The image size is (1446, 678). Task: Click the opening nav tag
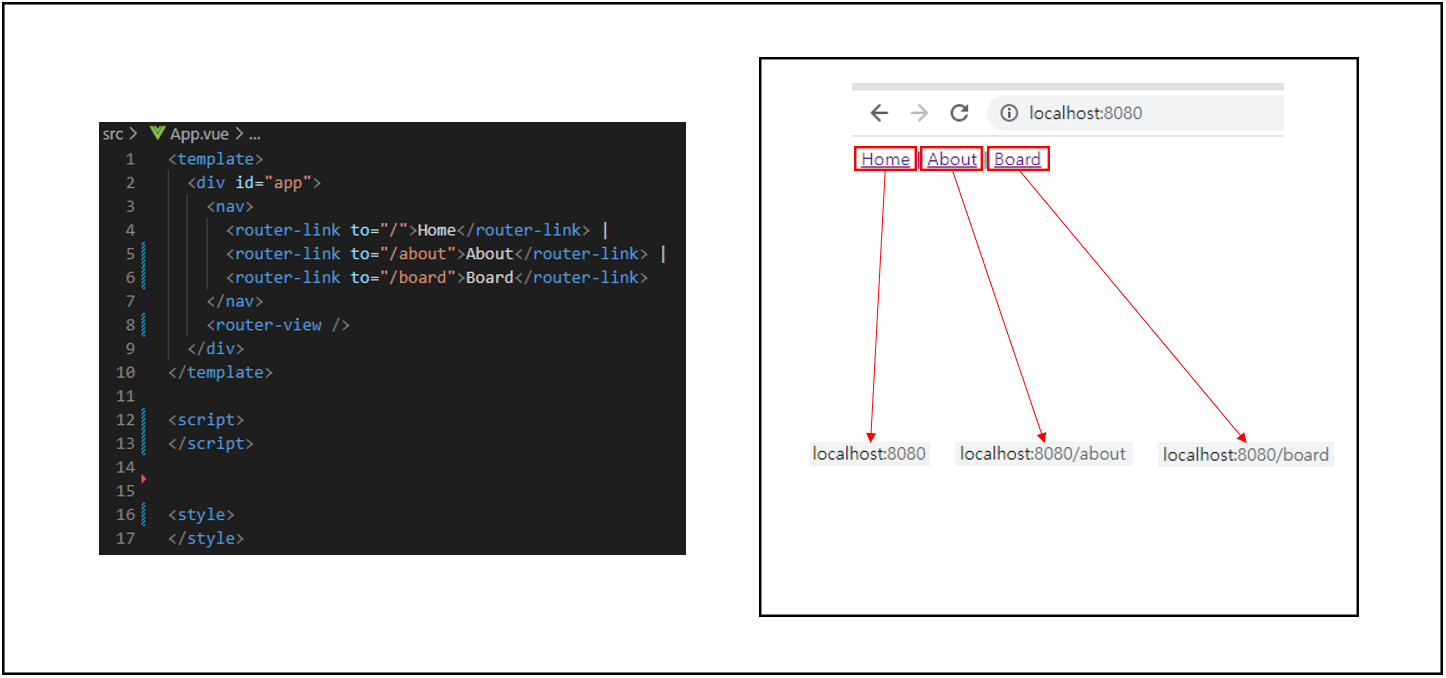pyautogui.click(x=230, y=206)
